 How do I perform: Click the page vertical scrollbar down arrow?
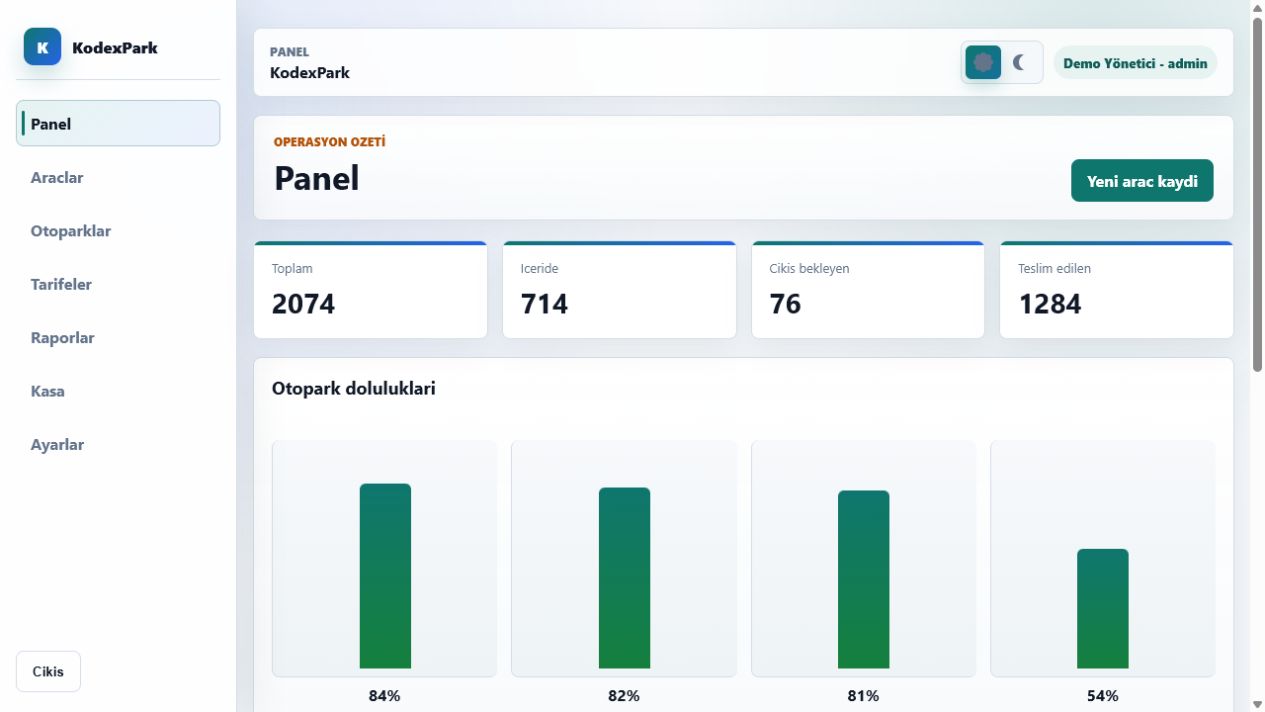point(1257,704)
